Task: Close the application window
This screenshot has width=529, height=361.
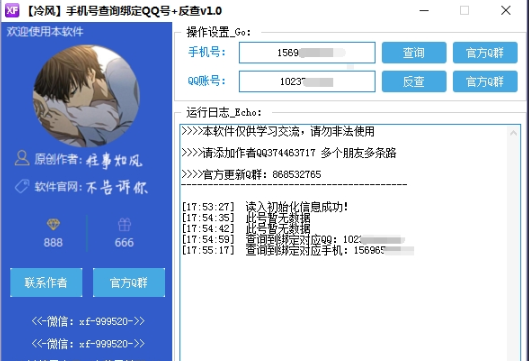Action: (x=506, y=10)
